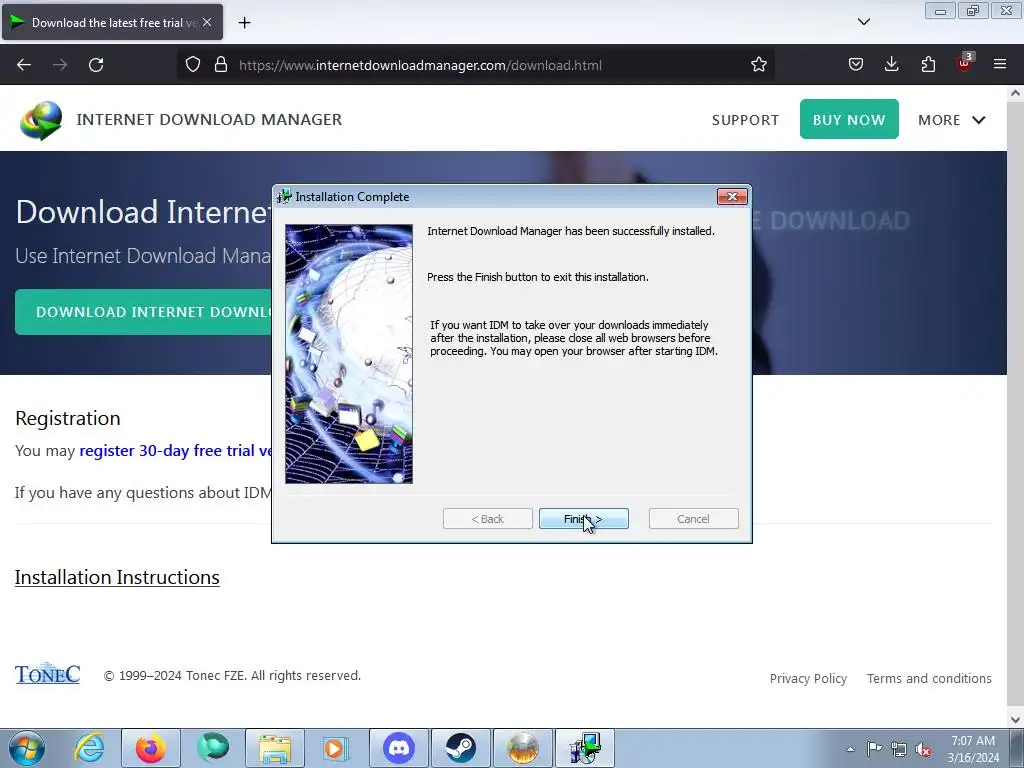Click the green DOWNLOAD INTERNET DOWNLOAD button

(x=144, y=312)
